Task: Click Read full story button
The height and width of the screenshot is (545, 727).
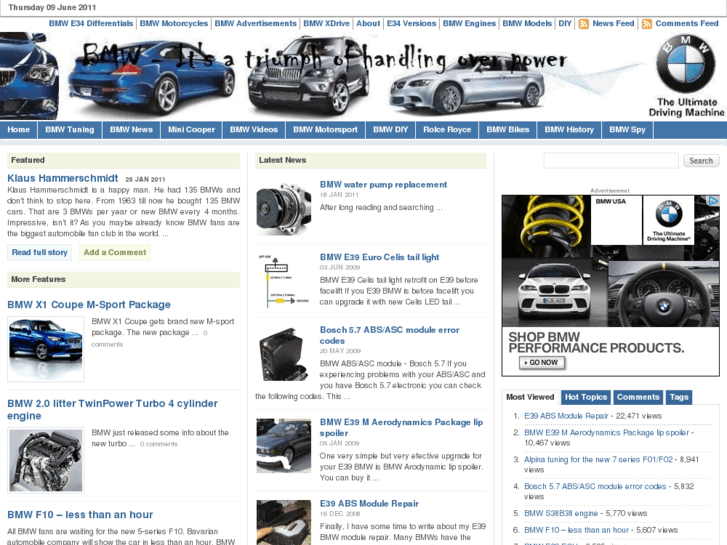Action: (39, 252)
